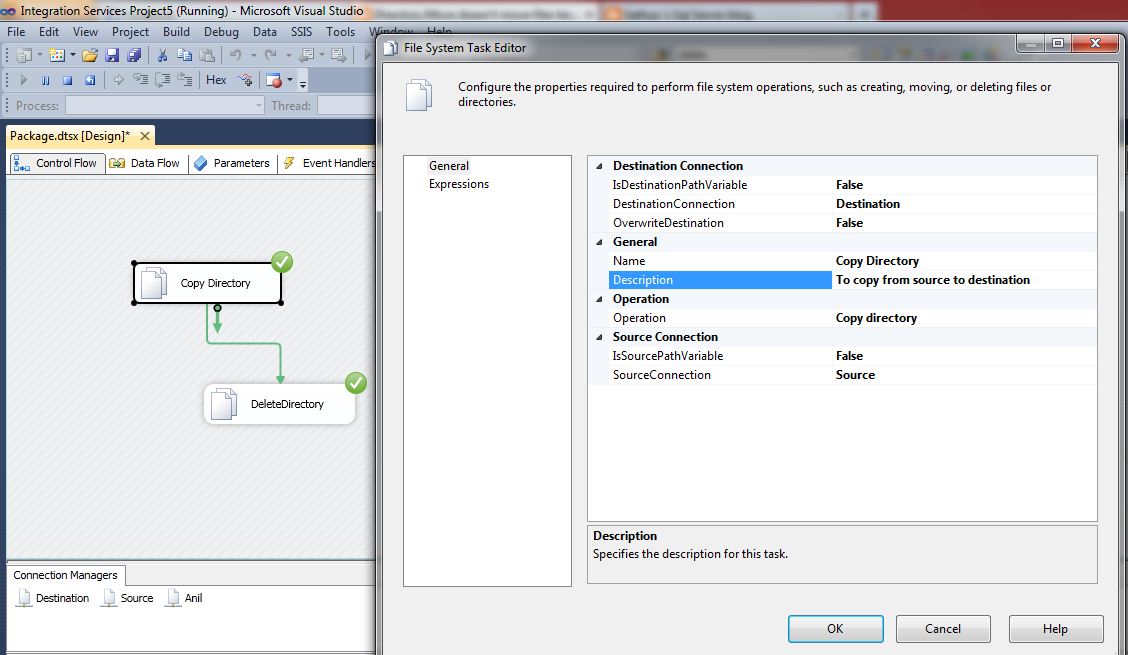This screenshot has height=655, width=1128.
Task: Click the Add New Item toolbar icon
Action: [57, 55]
